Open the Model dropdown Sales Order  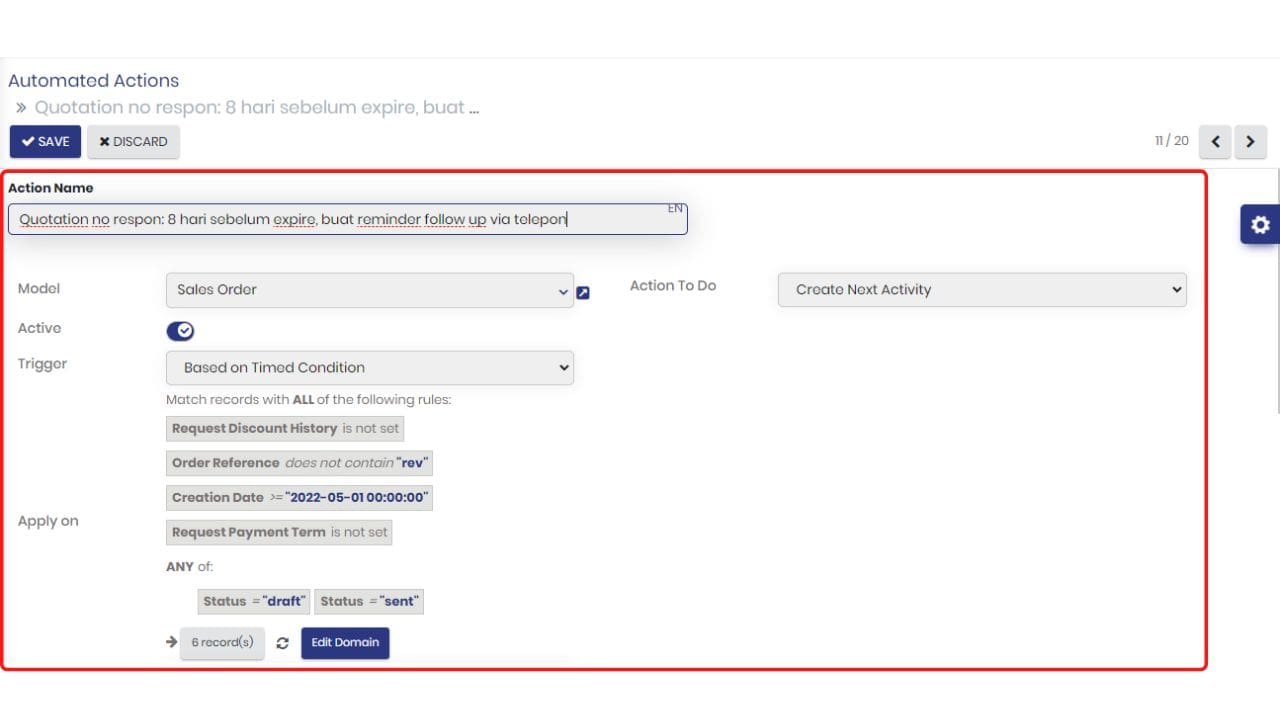(370, 290)
